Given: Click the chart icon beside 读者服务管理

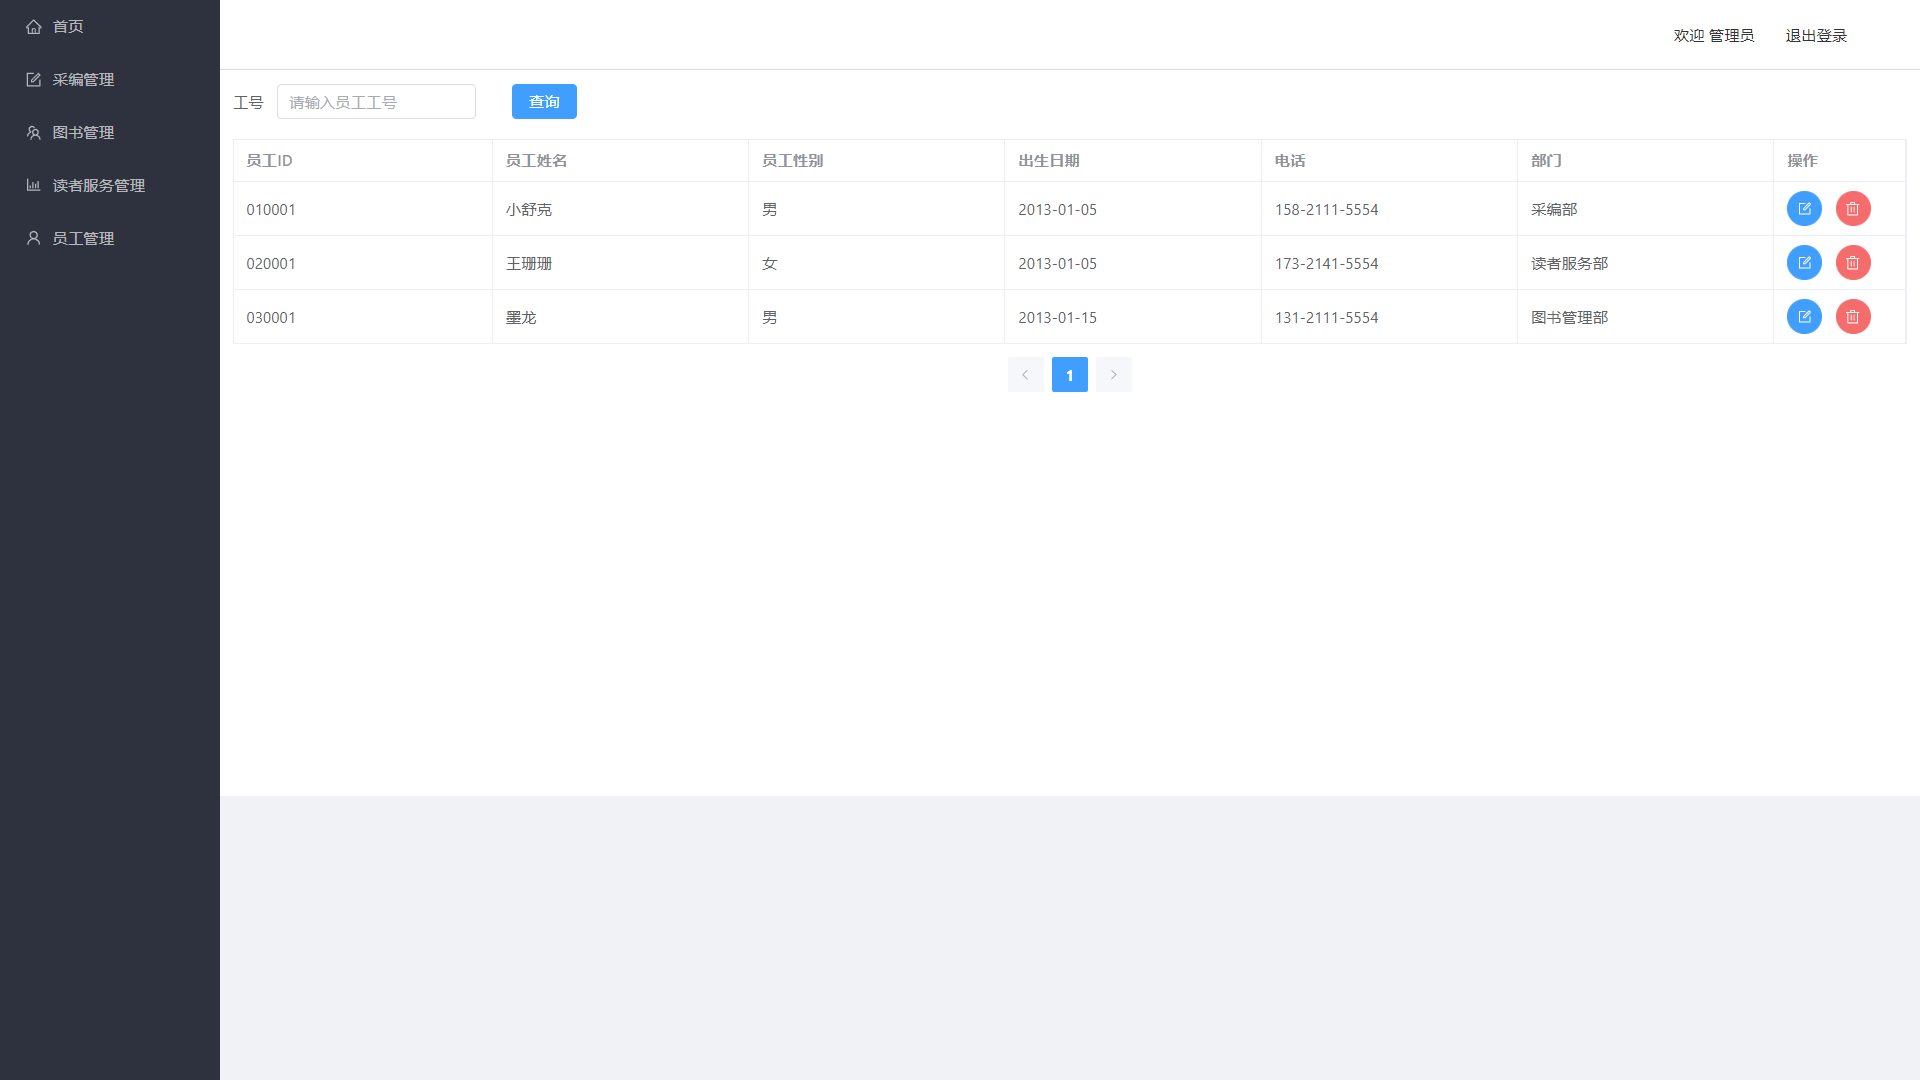Looking at the screenshot, I should click(x=34, y=185).
